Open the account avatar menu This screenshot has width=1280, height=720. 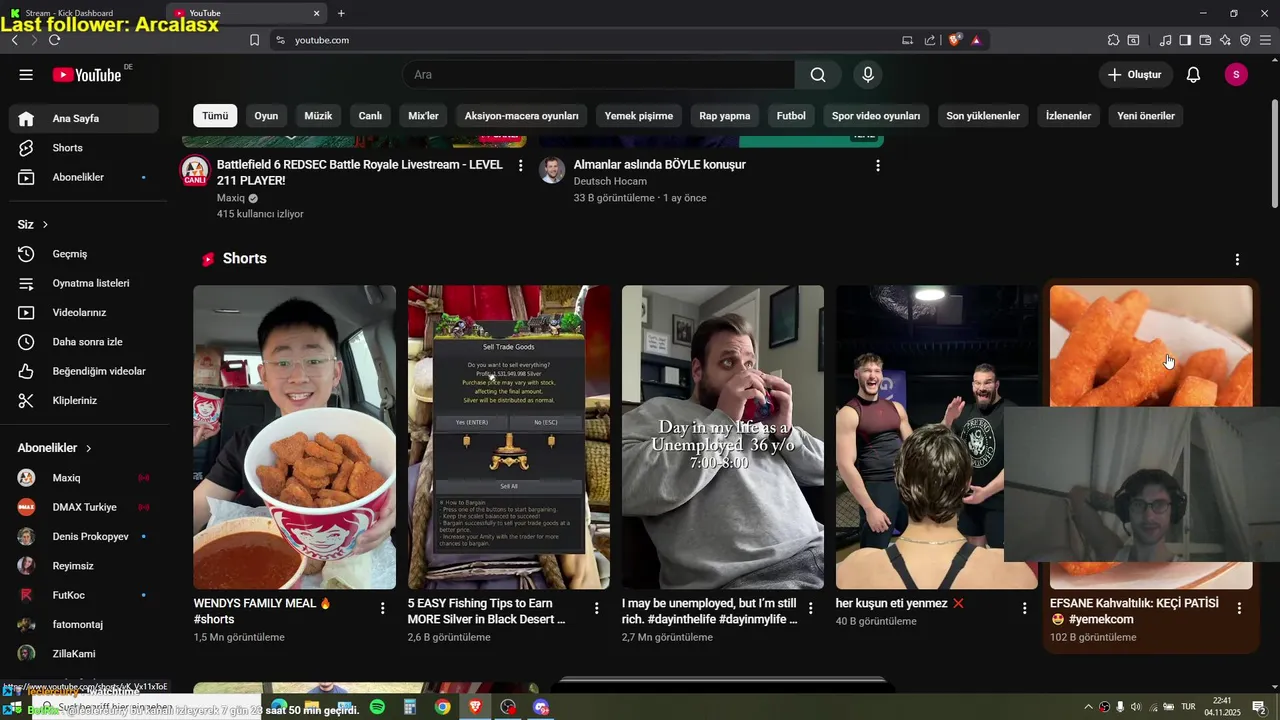point(1236,75)
